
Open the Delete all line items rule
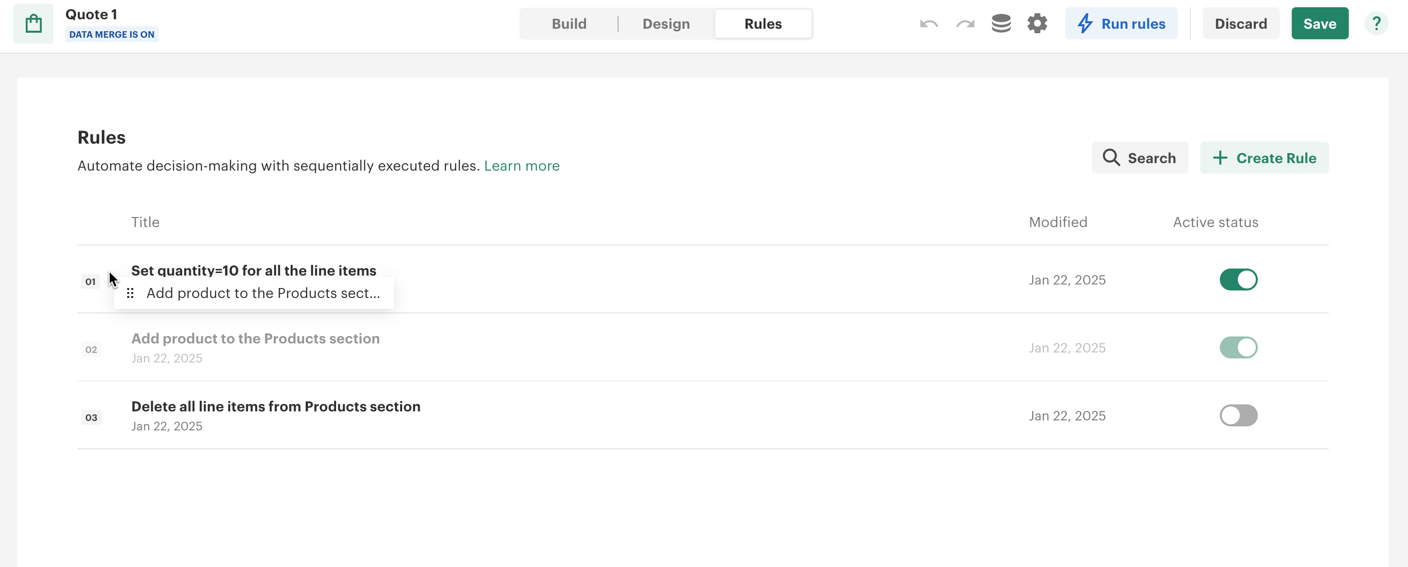click(276, 407)
